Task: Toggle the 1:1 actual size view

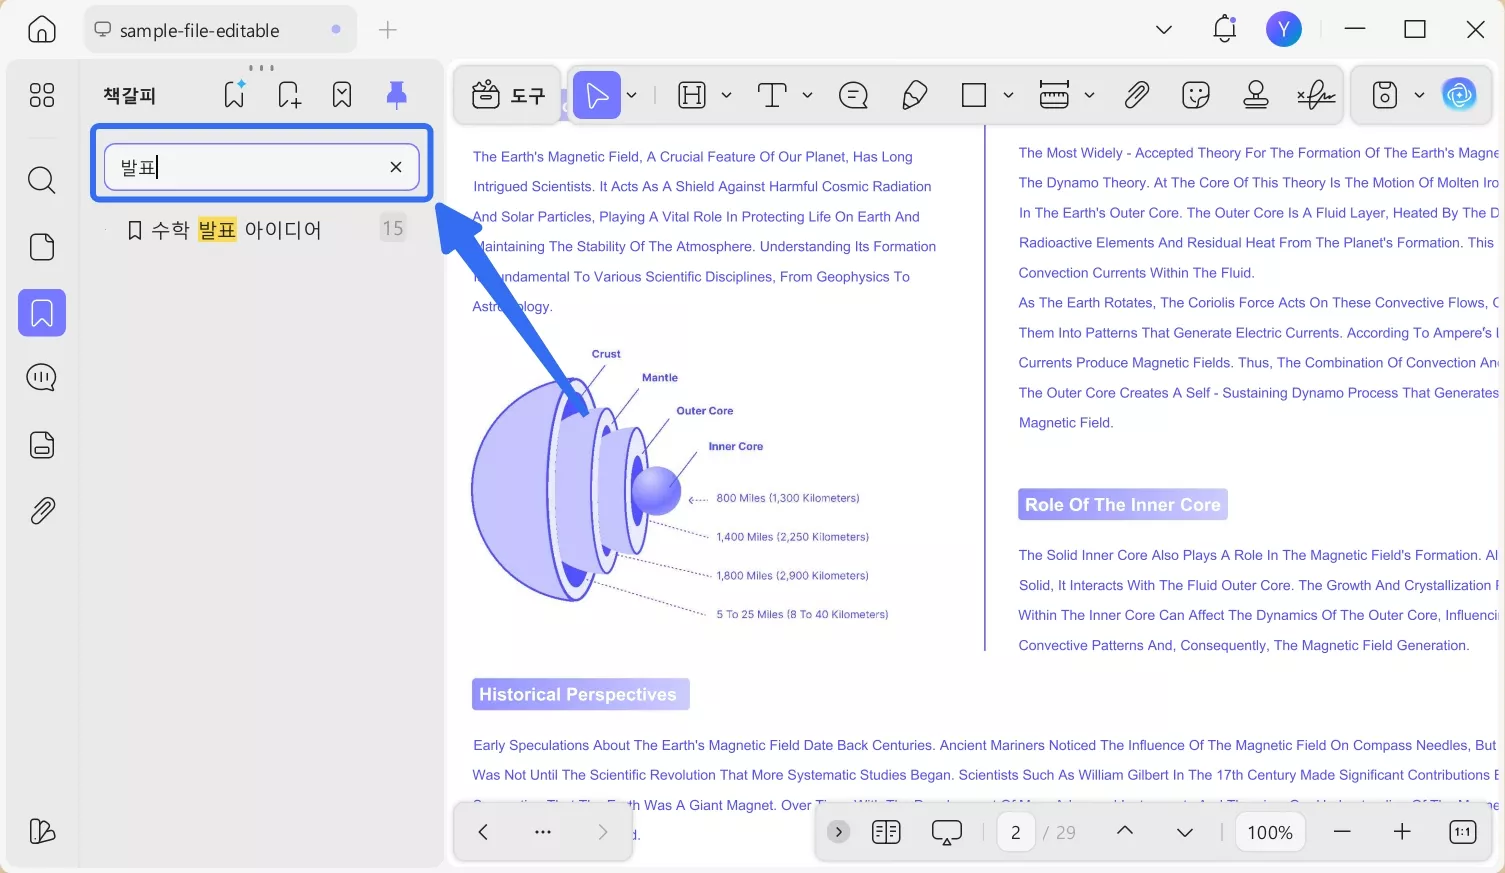Action: tap(1462, 832)
